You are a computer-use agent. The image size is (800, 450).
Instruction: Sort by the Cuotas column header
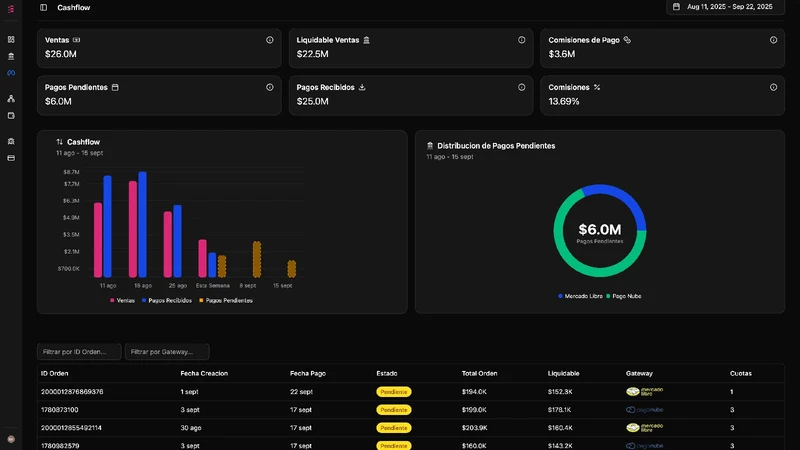coord(741,373)
